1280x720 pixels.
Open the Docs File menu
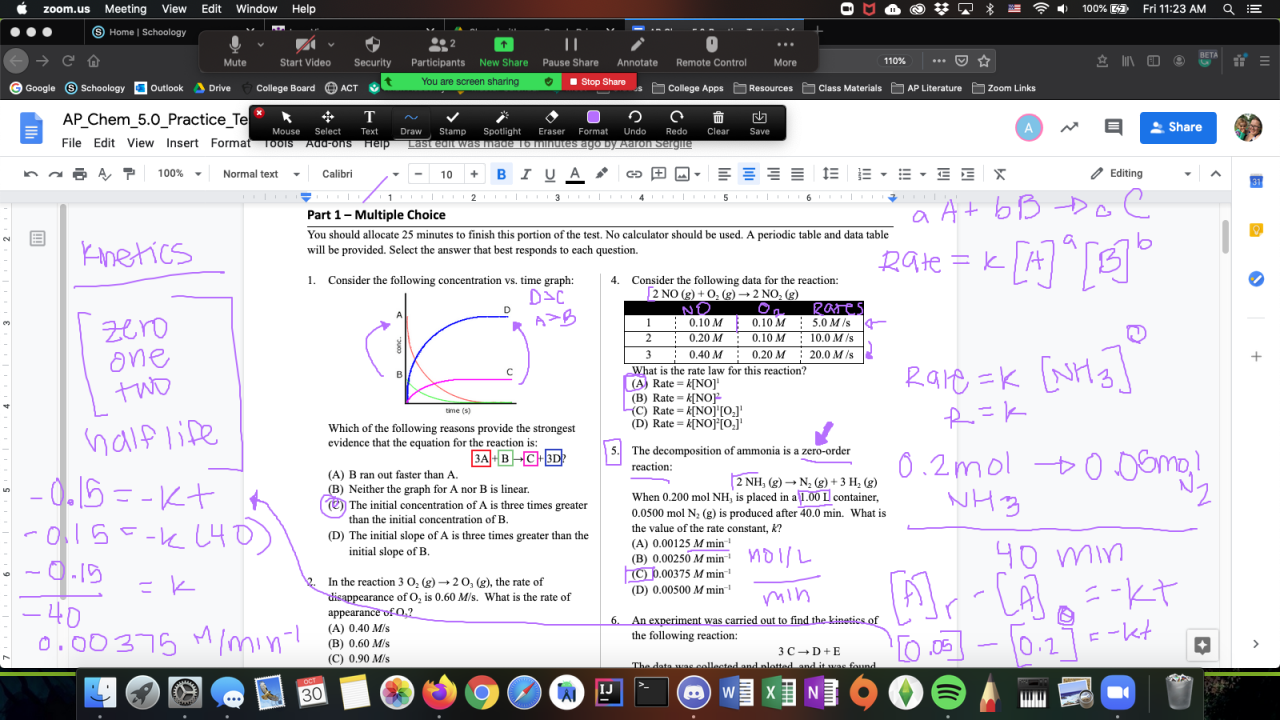point(71,143)
